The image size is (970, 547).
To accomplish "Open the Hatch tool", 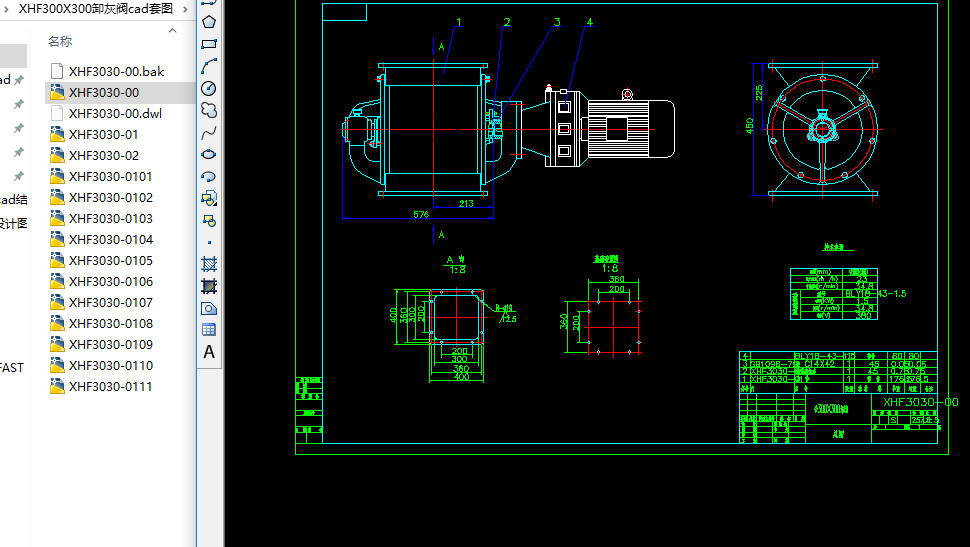I will point(209,264).
